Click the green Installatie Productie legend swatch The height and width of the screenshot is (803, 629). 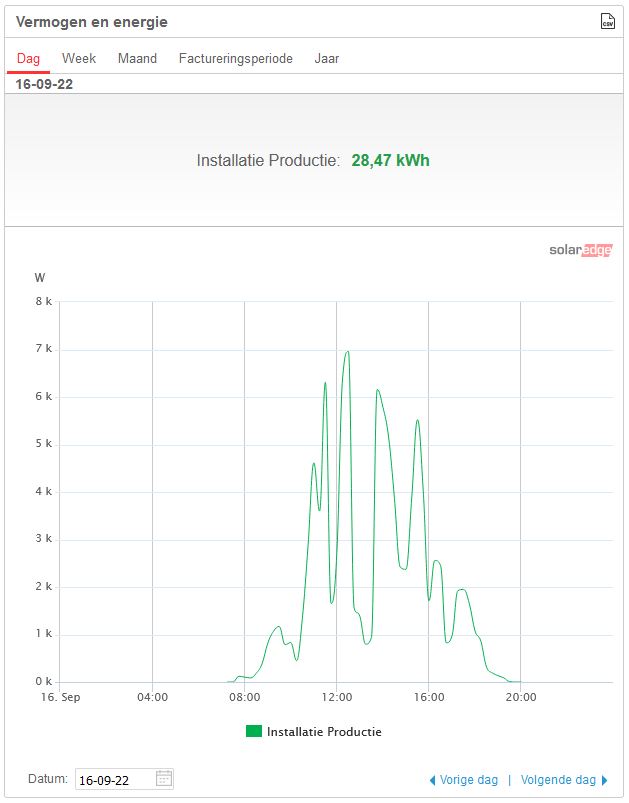click(x=254, y=732)
